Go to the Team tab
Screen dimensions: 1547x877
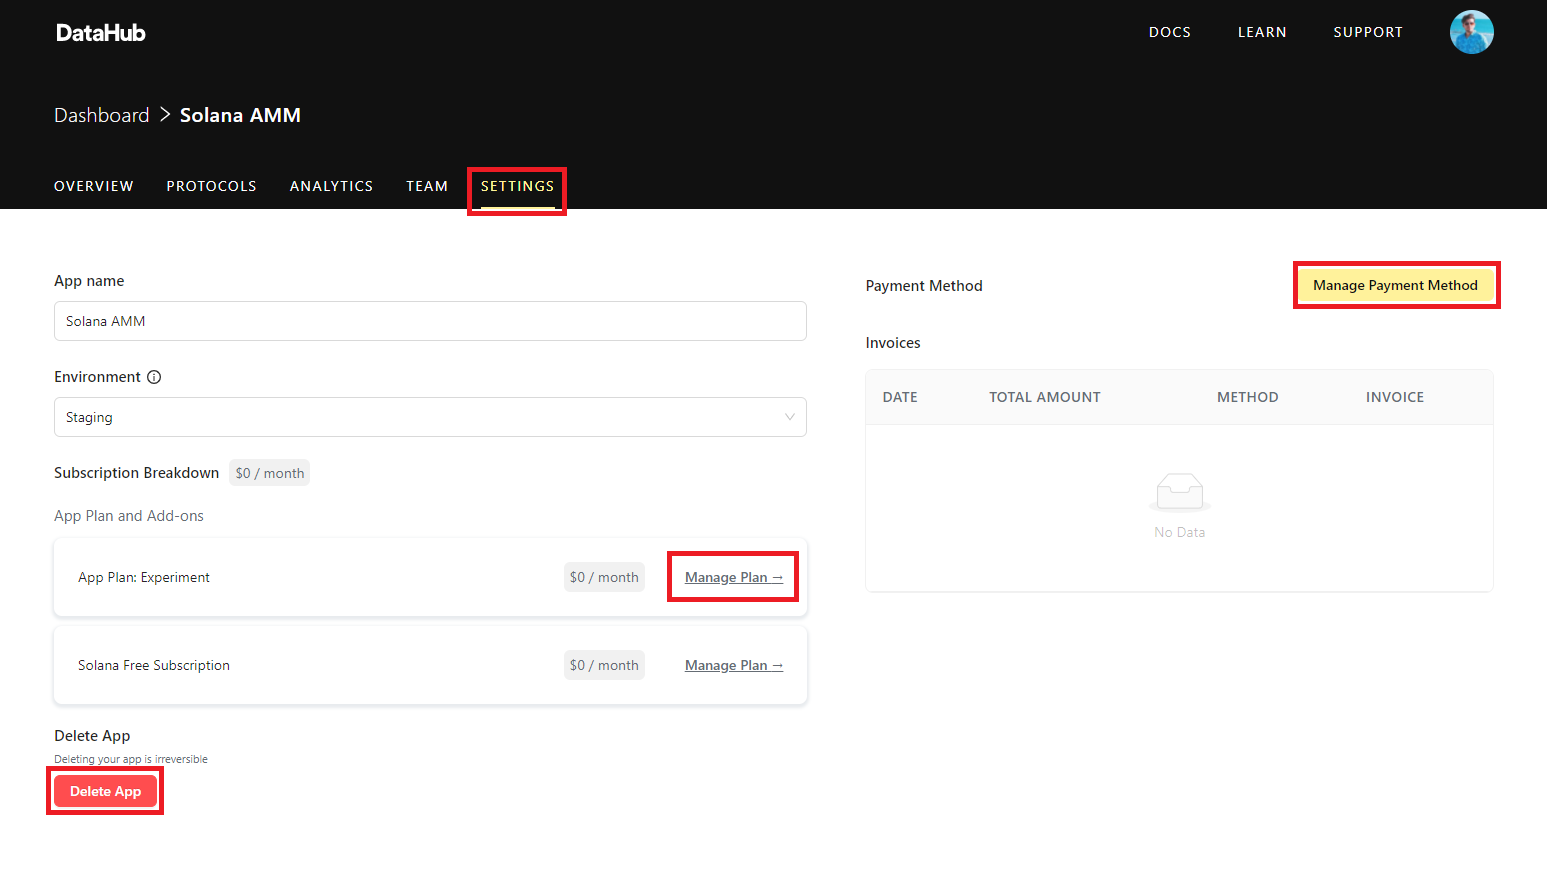[427, 186]
